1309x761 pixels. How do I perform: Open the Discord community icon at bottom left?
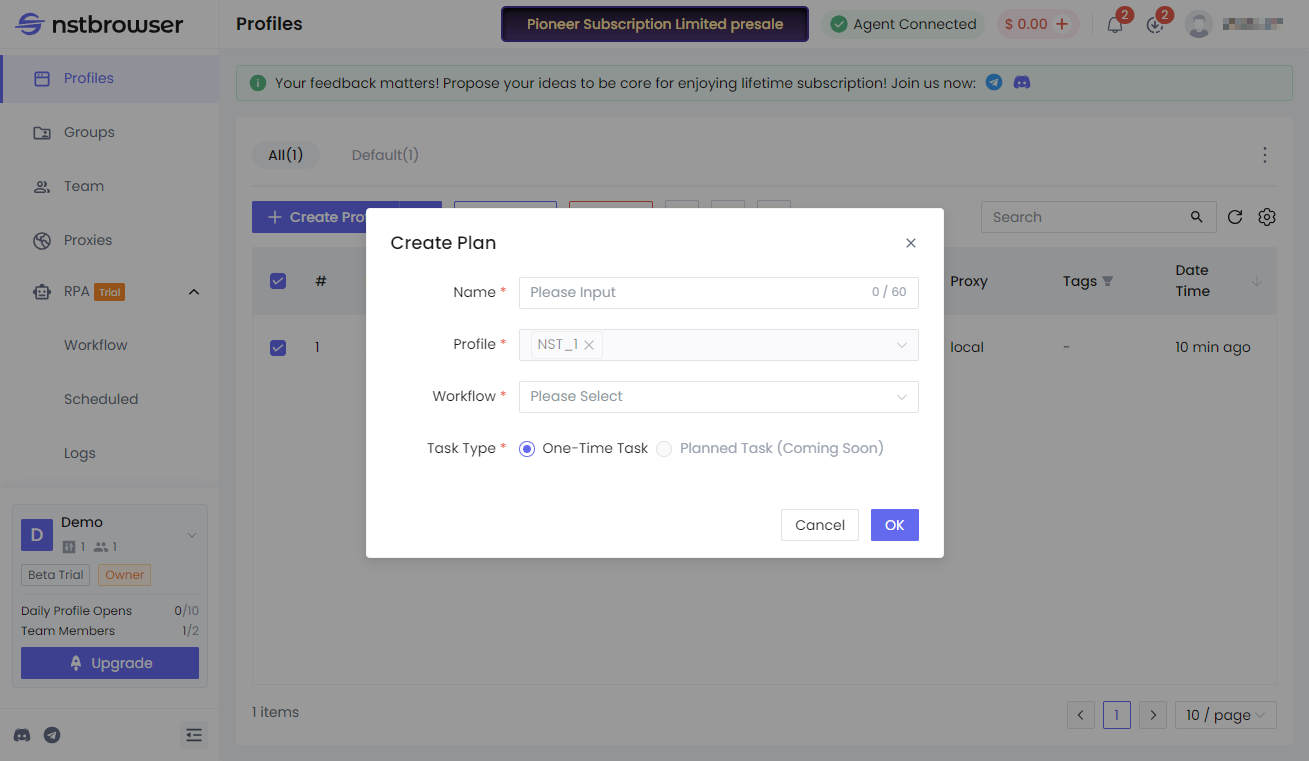(x=21, y=735)
